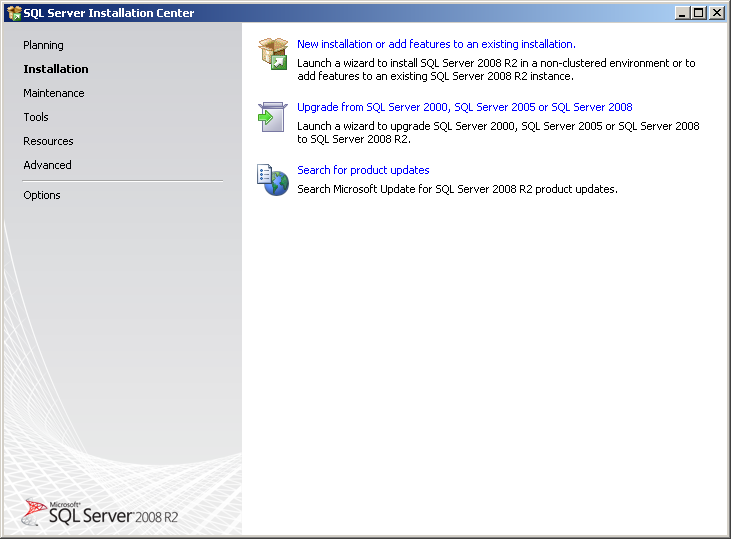Click the product updates globe icon
Image resolution: width=731 pixels, height=539 pixels.
coord(273,180)
